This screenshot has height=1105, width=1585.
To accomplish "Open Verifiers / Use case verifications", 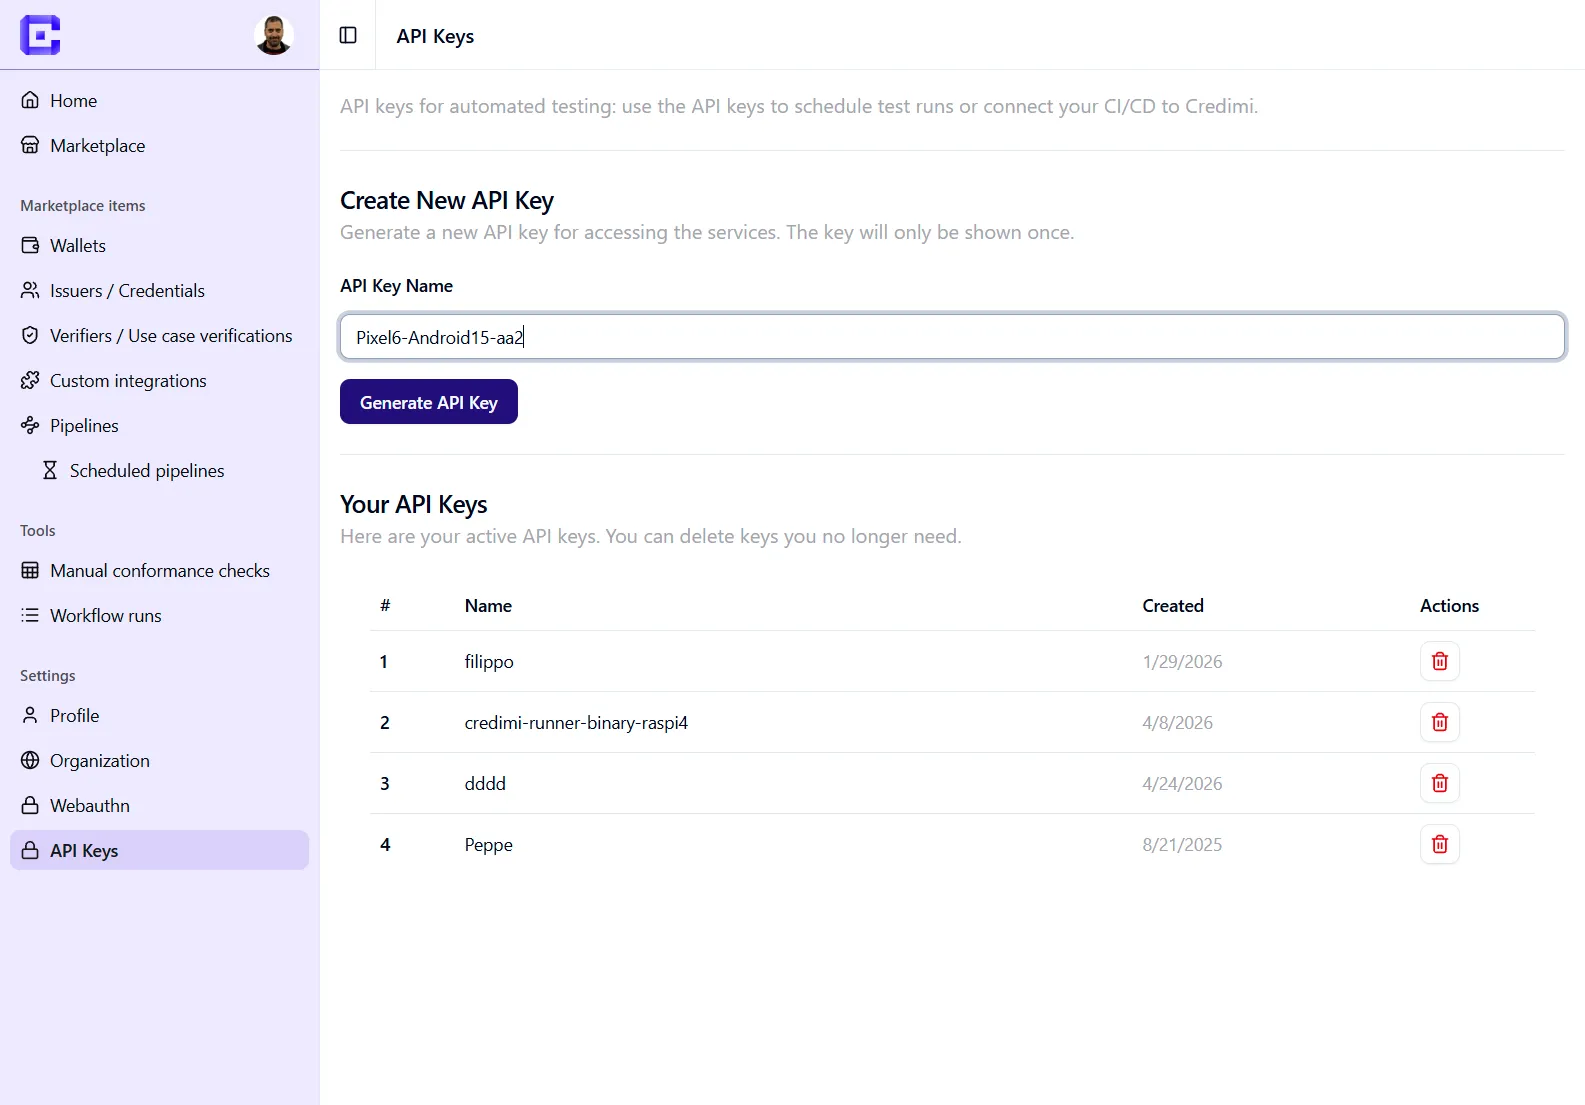I will [159, 335].
